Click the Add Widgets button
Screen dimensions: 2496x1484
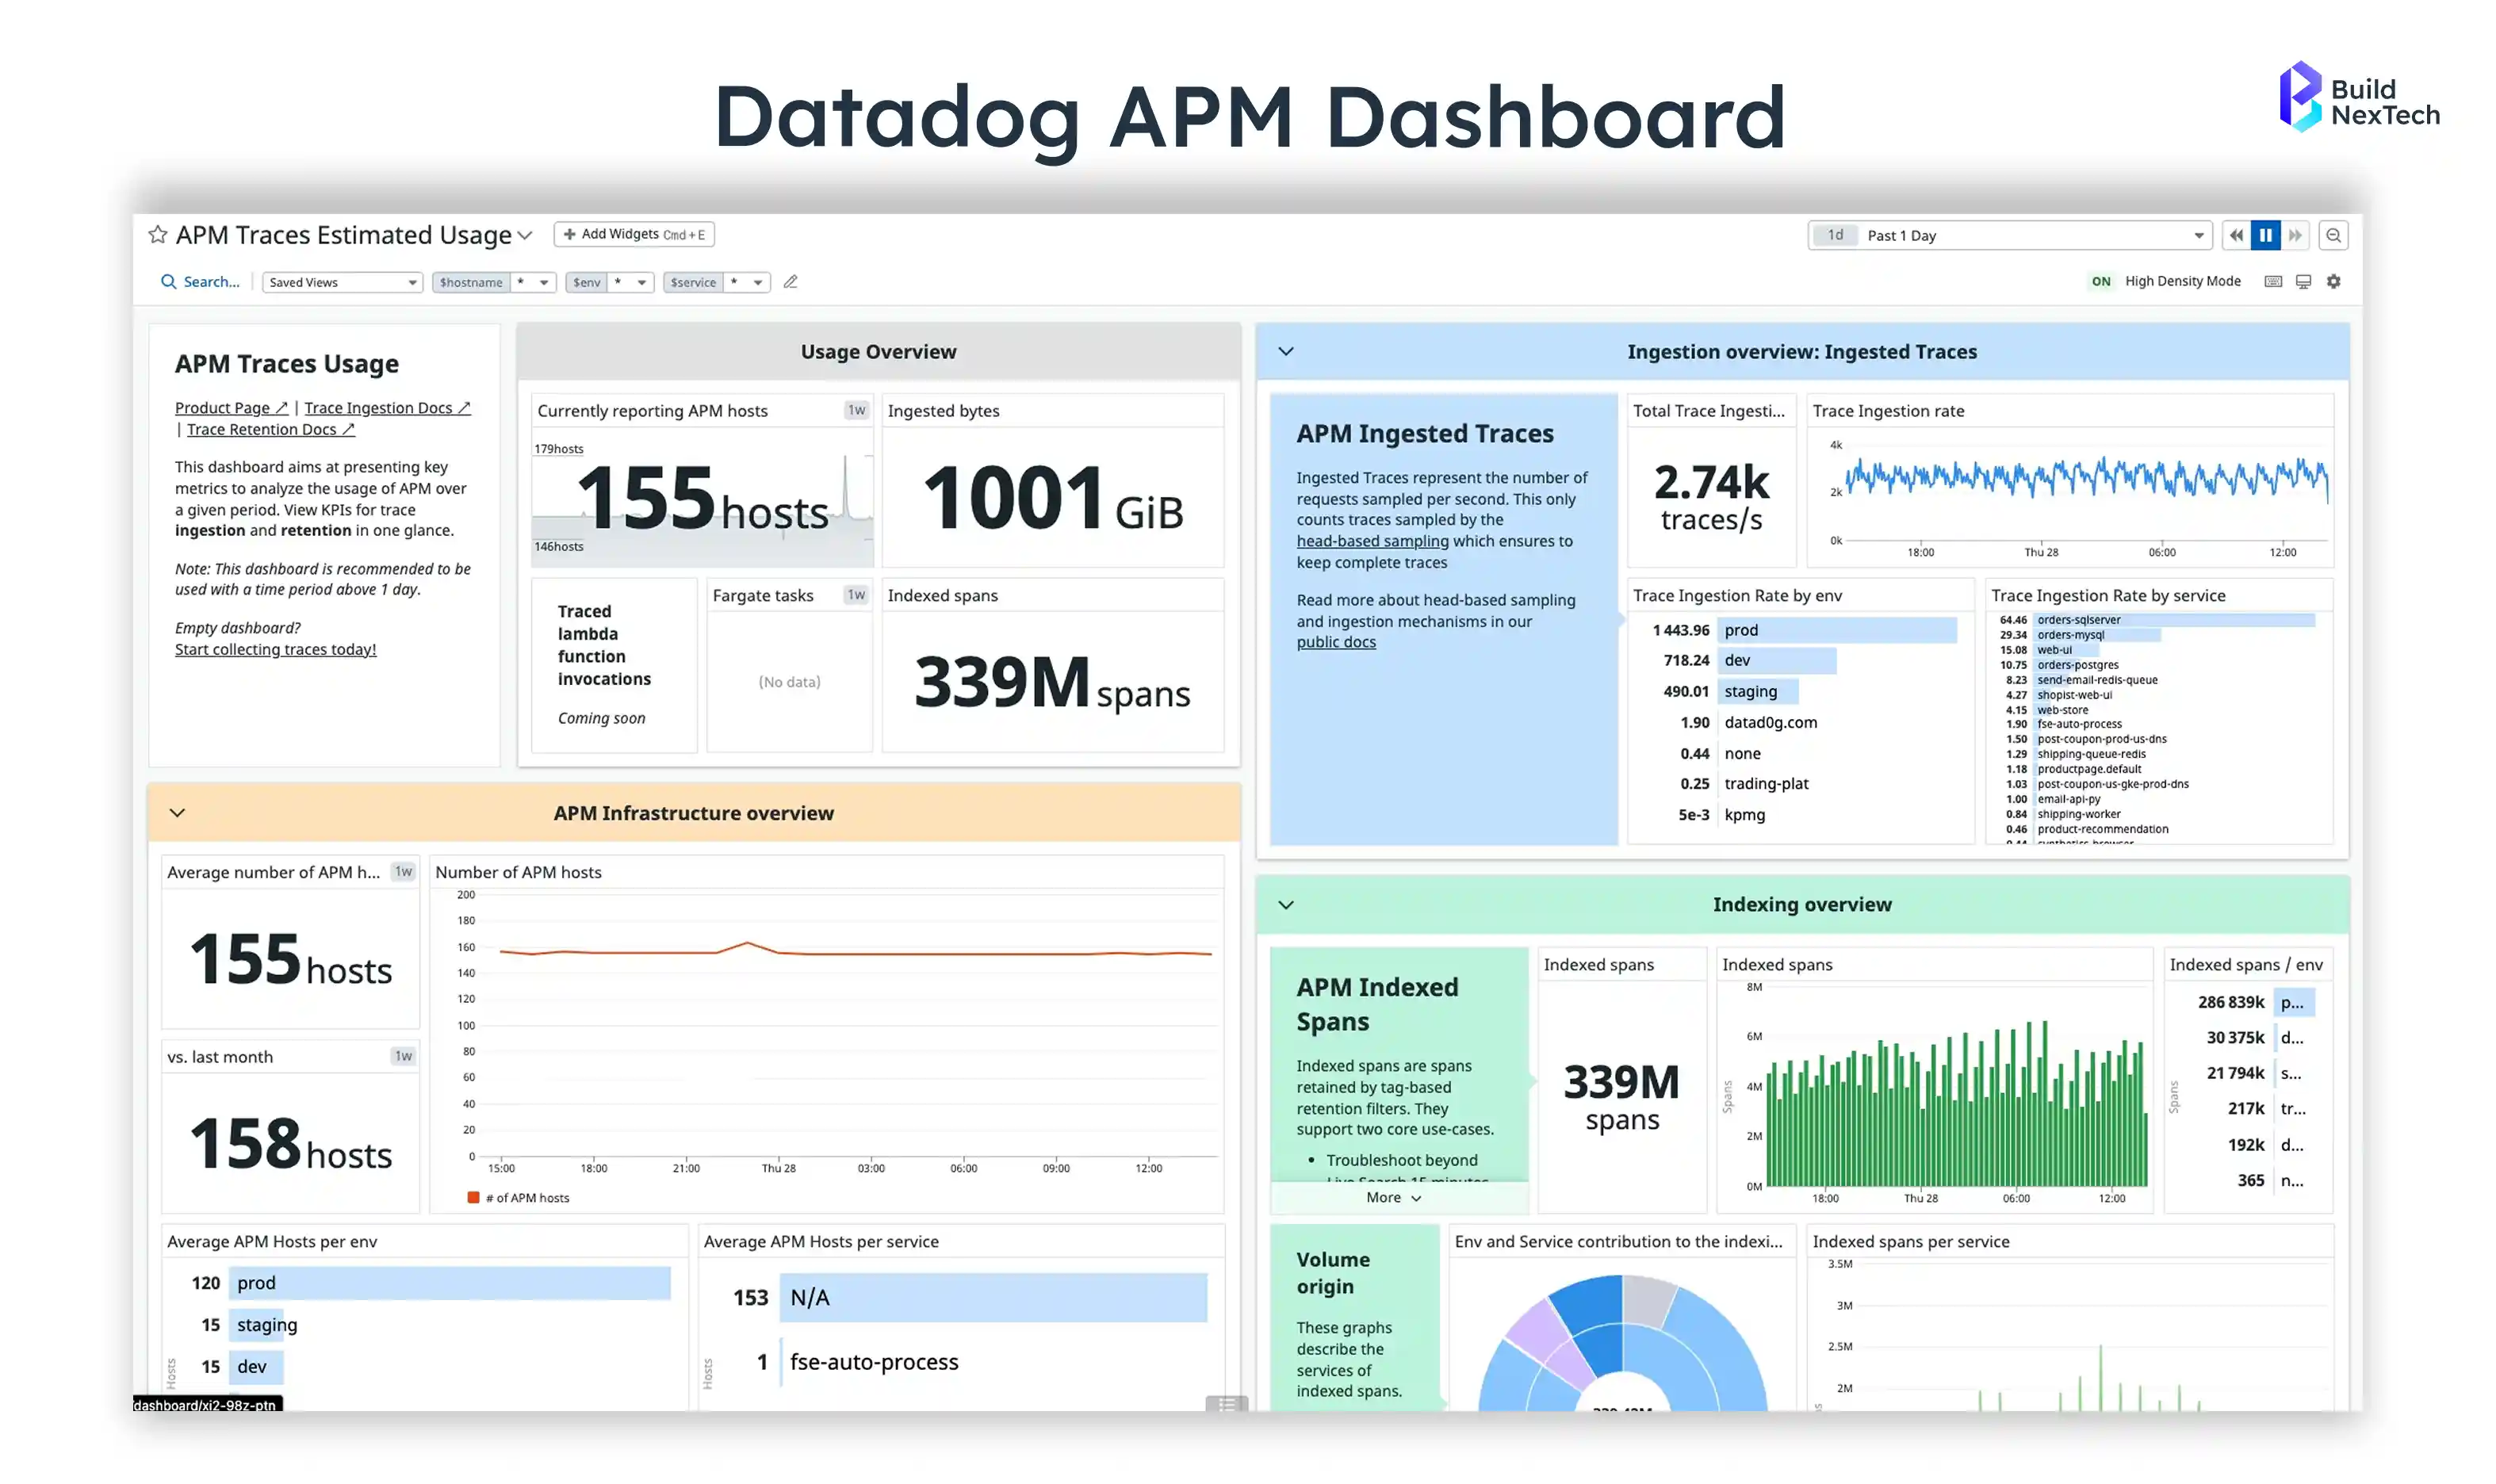coord(633,235)
